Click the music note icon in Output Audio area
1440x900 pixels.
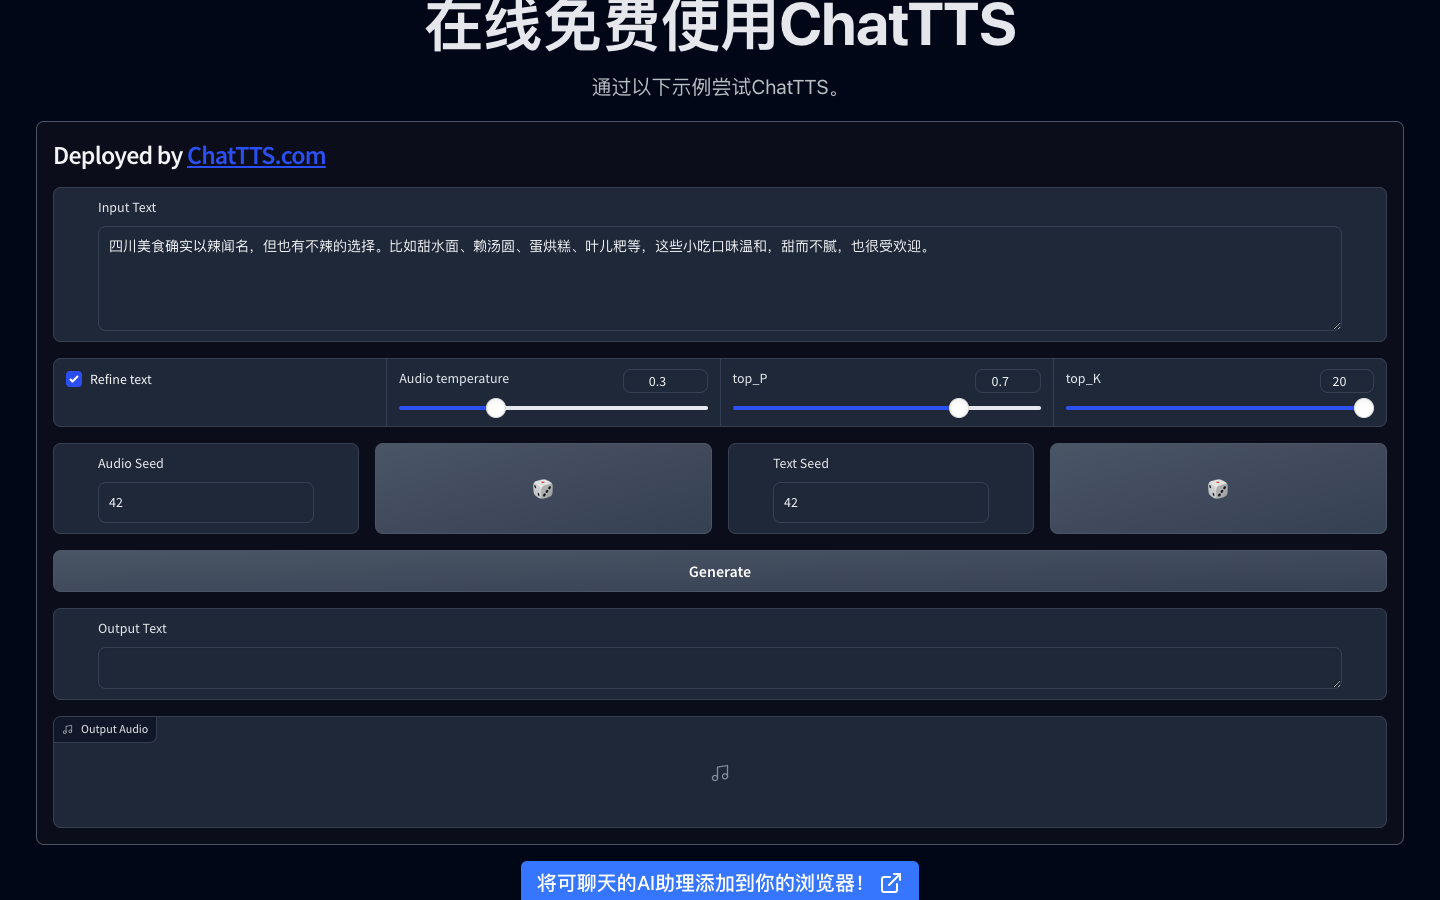pyautogui.click(x=720, y=773)
